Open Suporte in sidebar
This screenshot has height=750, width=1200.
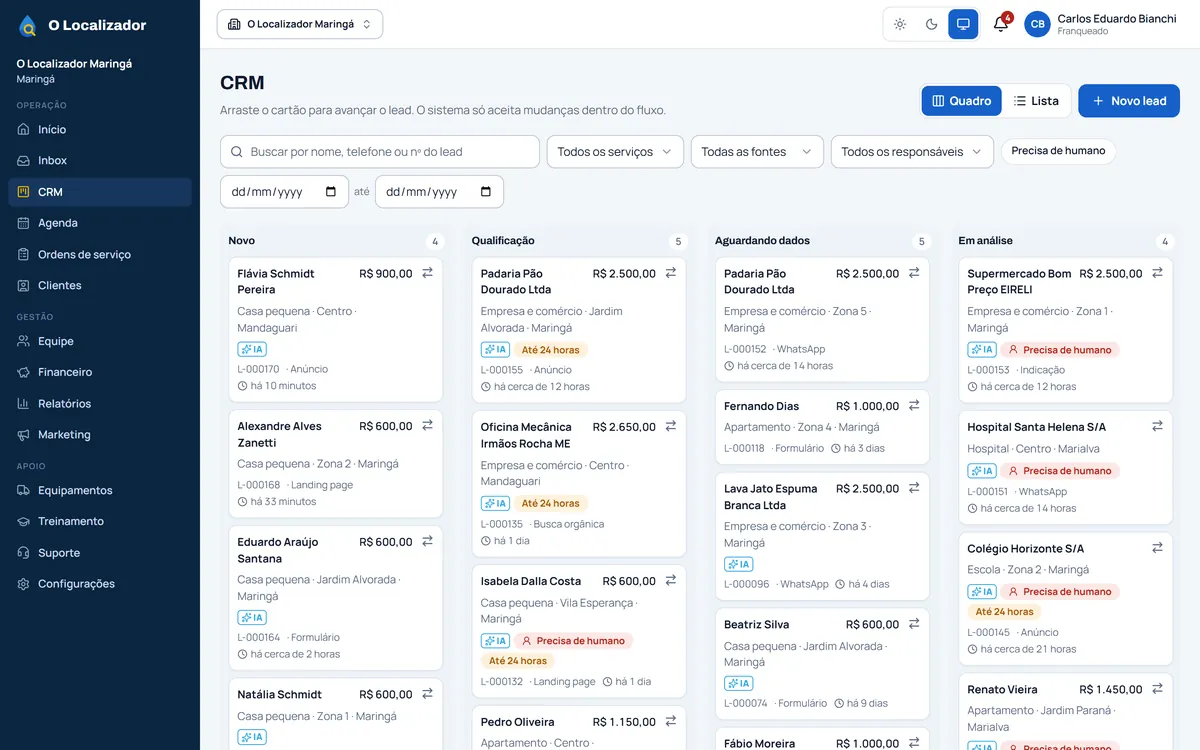coord(100,553)
